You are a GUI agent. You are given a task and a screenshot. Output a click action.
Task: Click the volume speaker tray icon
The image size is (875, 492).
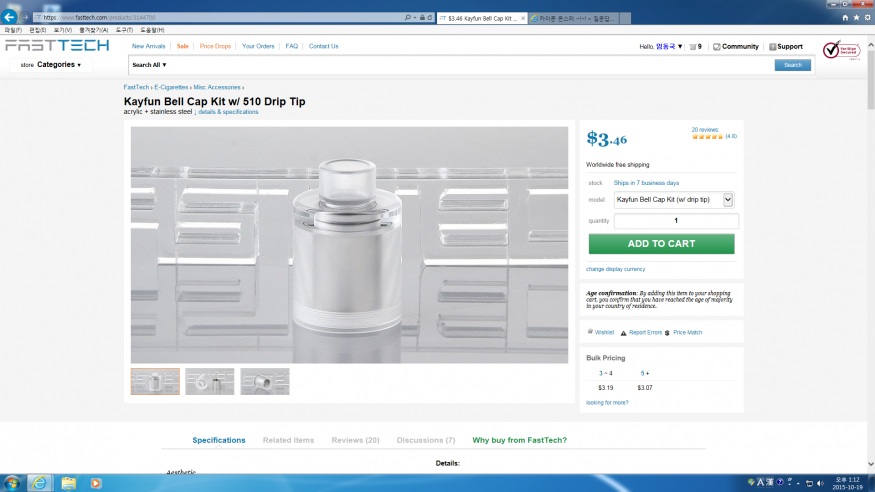(820, 483)
